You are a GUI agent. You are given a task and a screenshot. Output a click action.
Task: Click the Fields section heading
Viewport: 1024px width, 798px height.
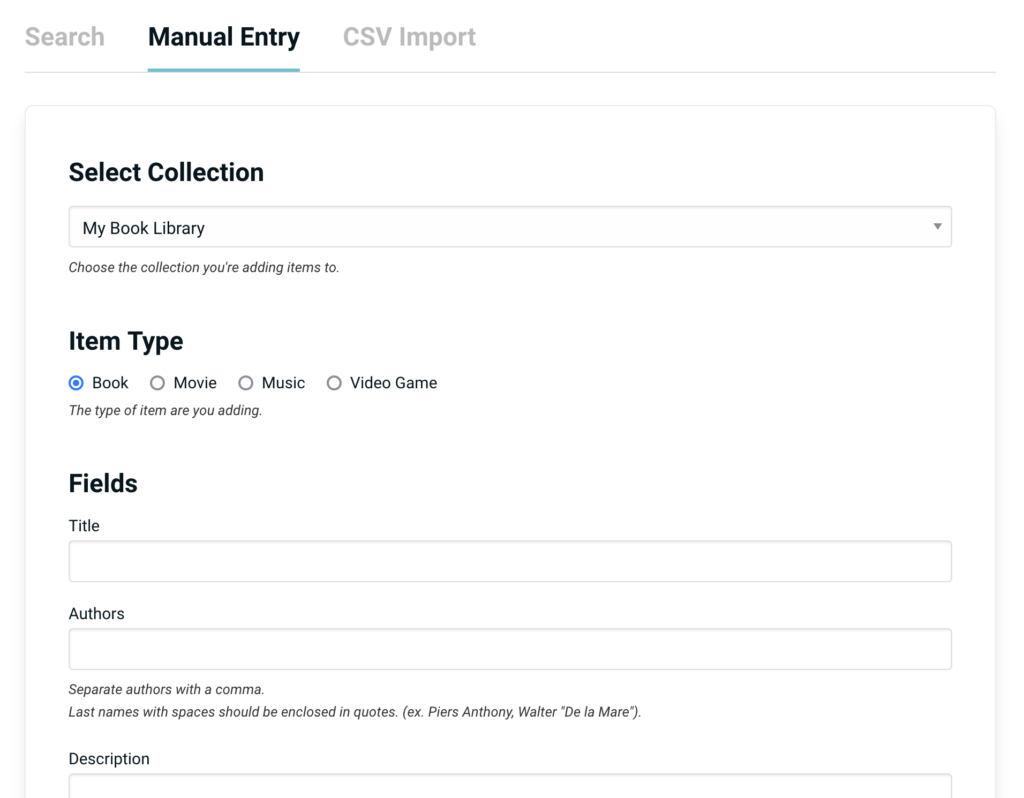coord(103,483)
